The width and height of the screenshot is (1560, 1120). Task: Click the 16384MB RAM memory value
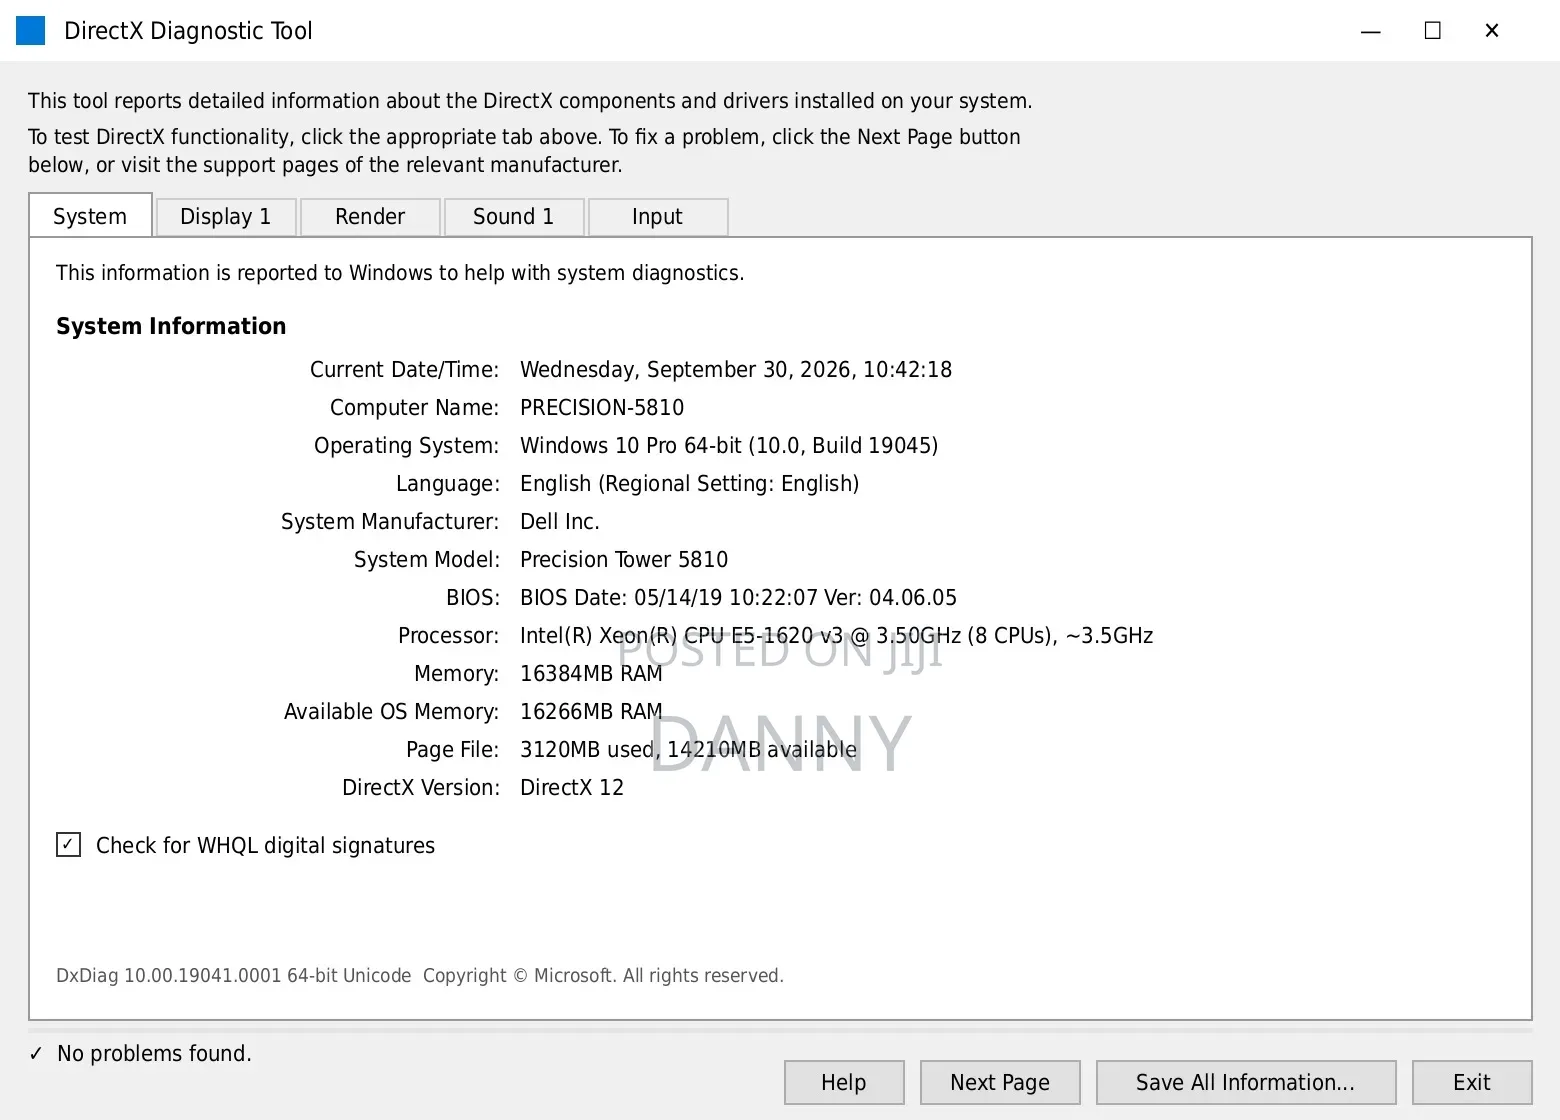tap(591, 674)
